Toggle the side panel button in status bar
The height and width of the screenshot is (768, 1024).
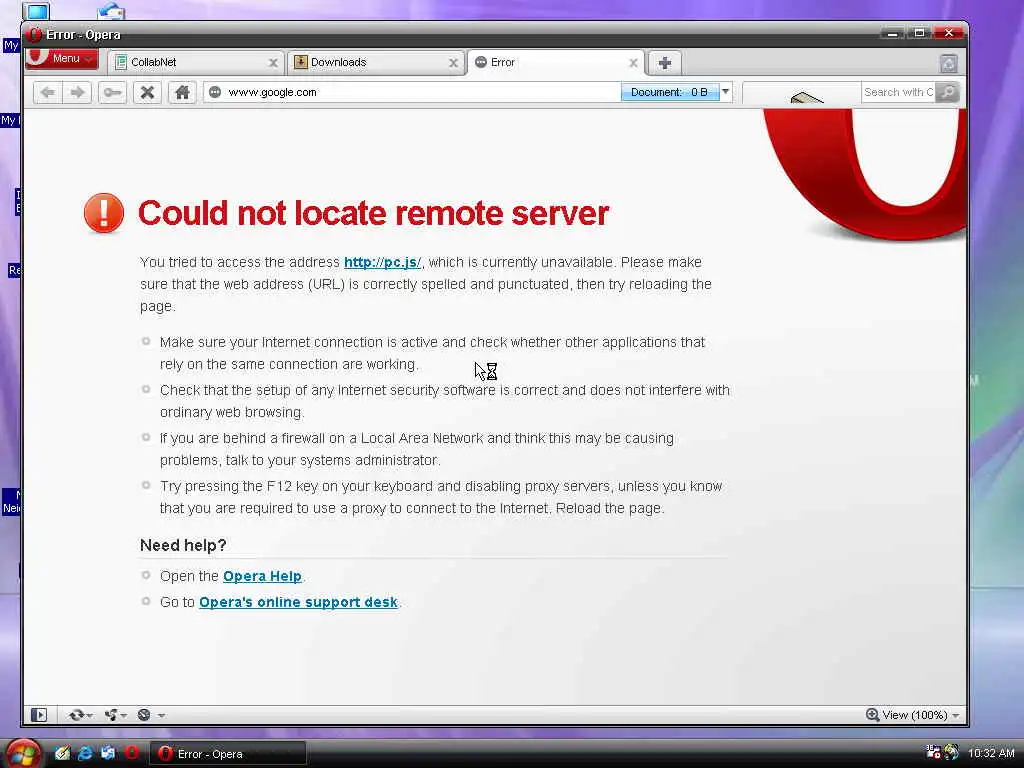point(39,715)
